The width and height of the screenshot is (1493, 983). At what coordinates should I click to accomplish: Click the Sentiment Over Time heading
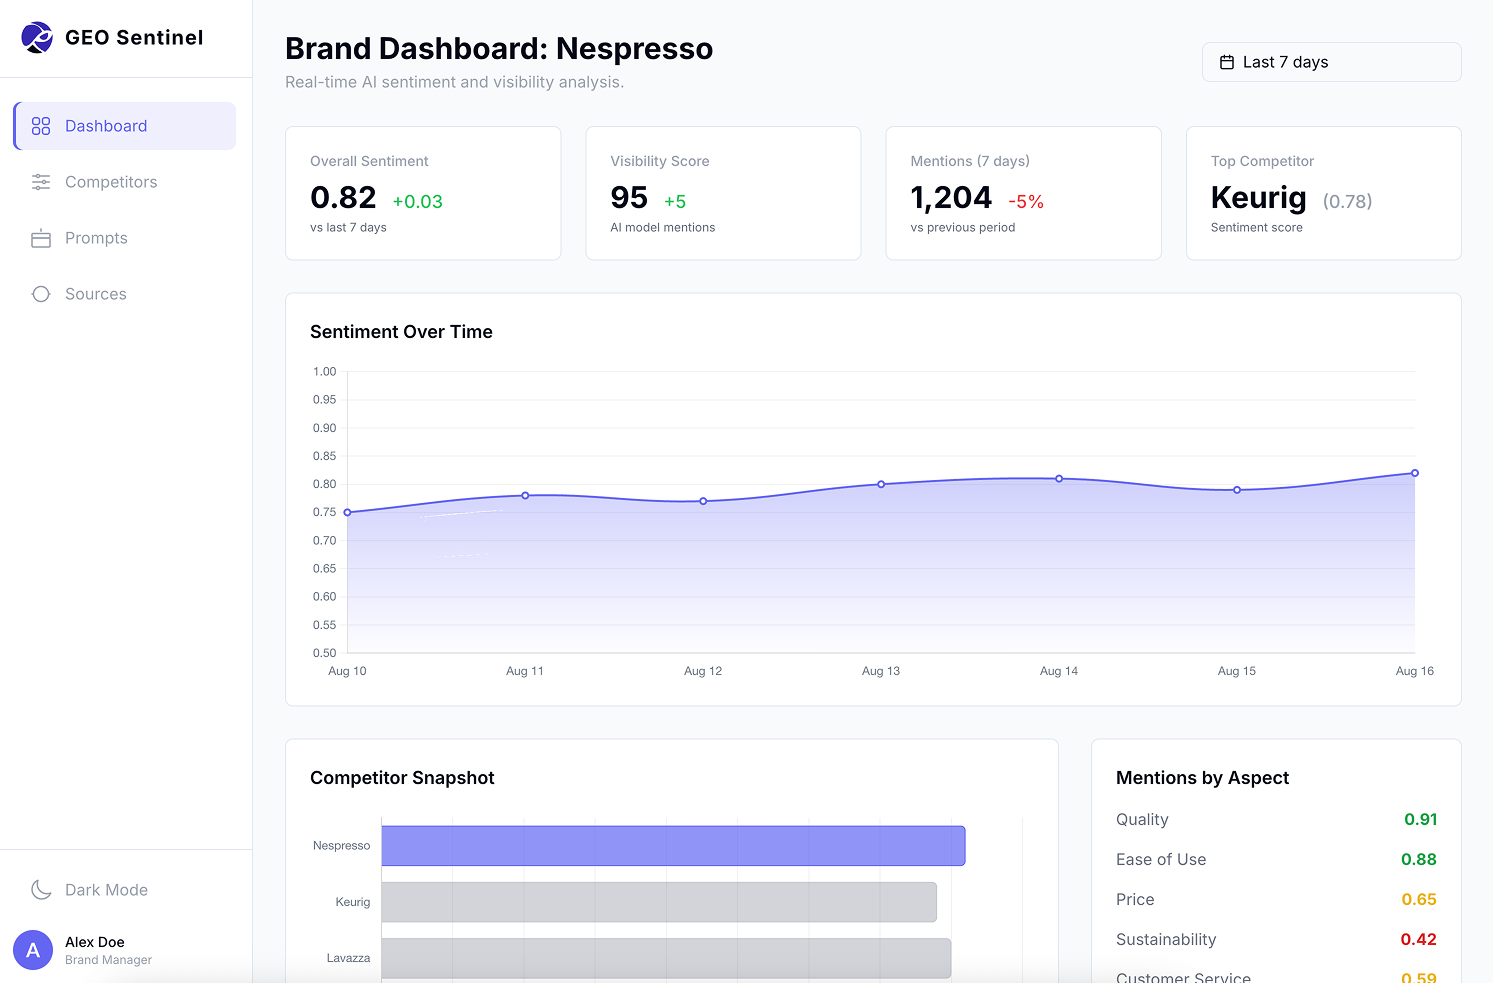click(x=401, y=332)
